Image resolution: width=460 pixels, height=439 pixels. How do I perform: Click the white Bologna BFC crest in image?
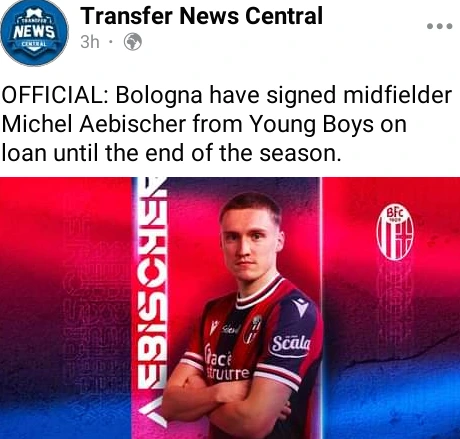(x=395, y=231)
